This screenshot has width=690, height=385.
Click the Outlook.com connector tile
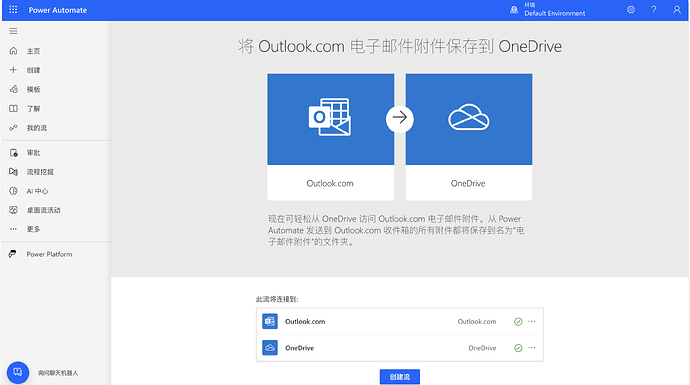(x=330, y=137)
